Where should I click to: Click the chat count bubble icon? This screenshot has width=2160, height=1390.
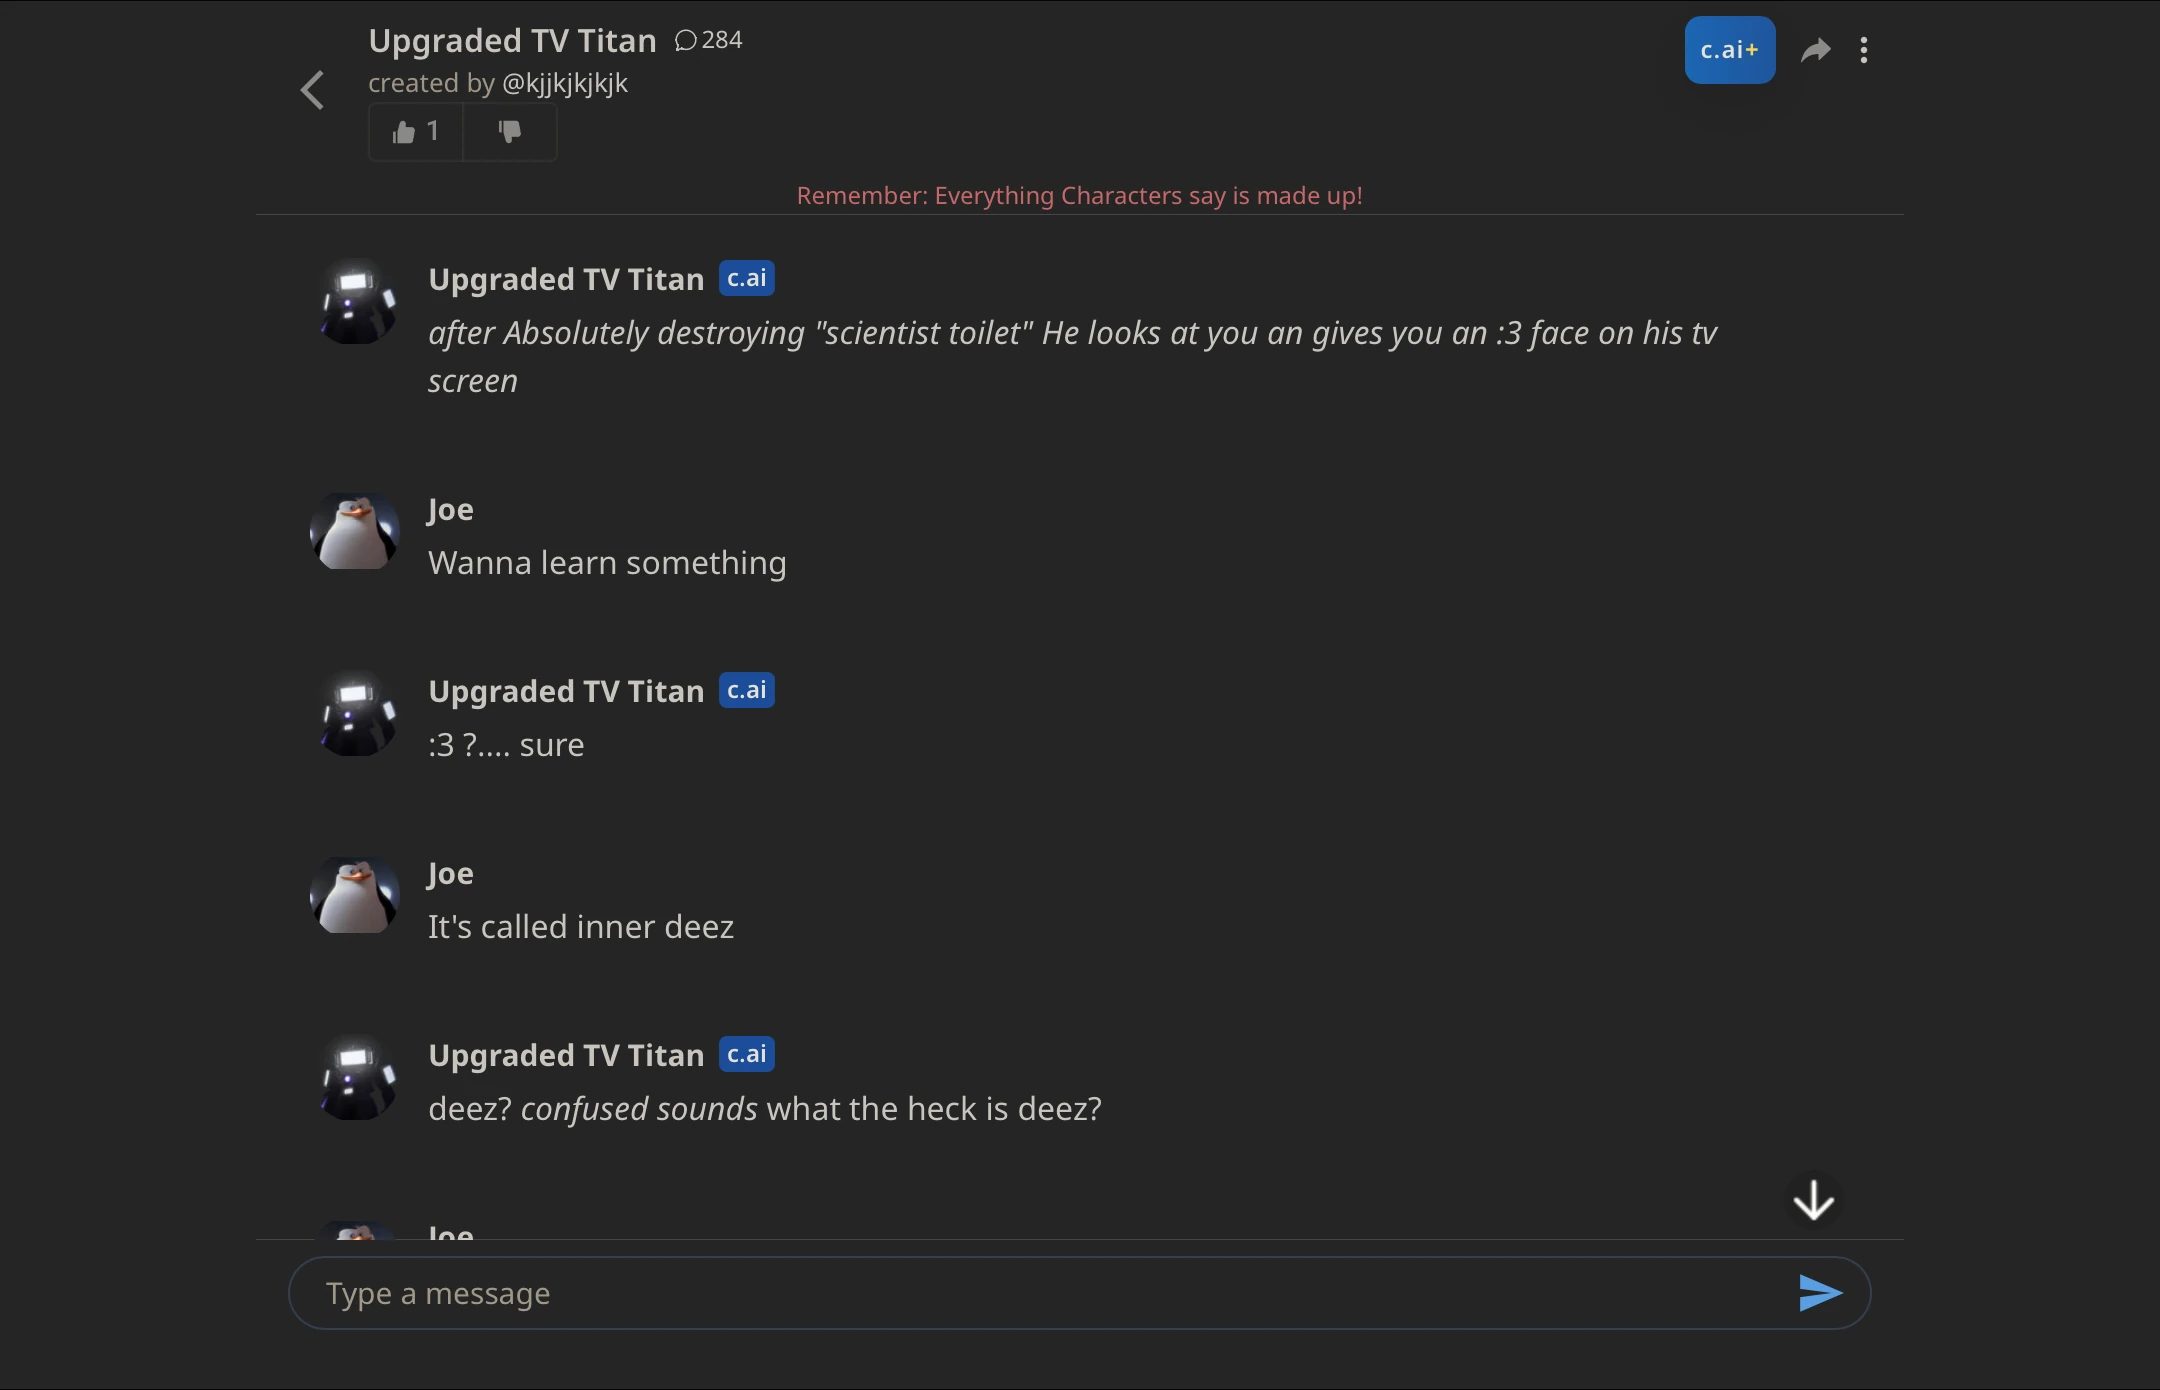pyautogui.click(x=686, y=40)
